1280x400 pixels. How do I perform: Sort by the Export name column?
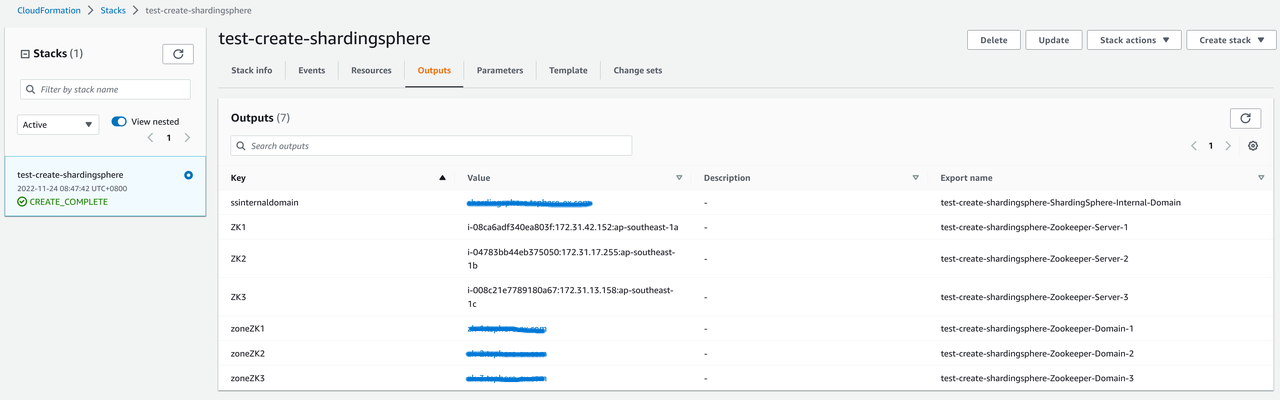point(1260,178)
